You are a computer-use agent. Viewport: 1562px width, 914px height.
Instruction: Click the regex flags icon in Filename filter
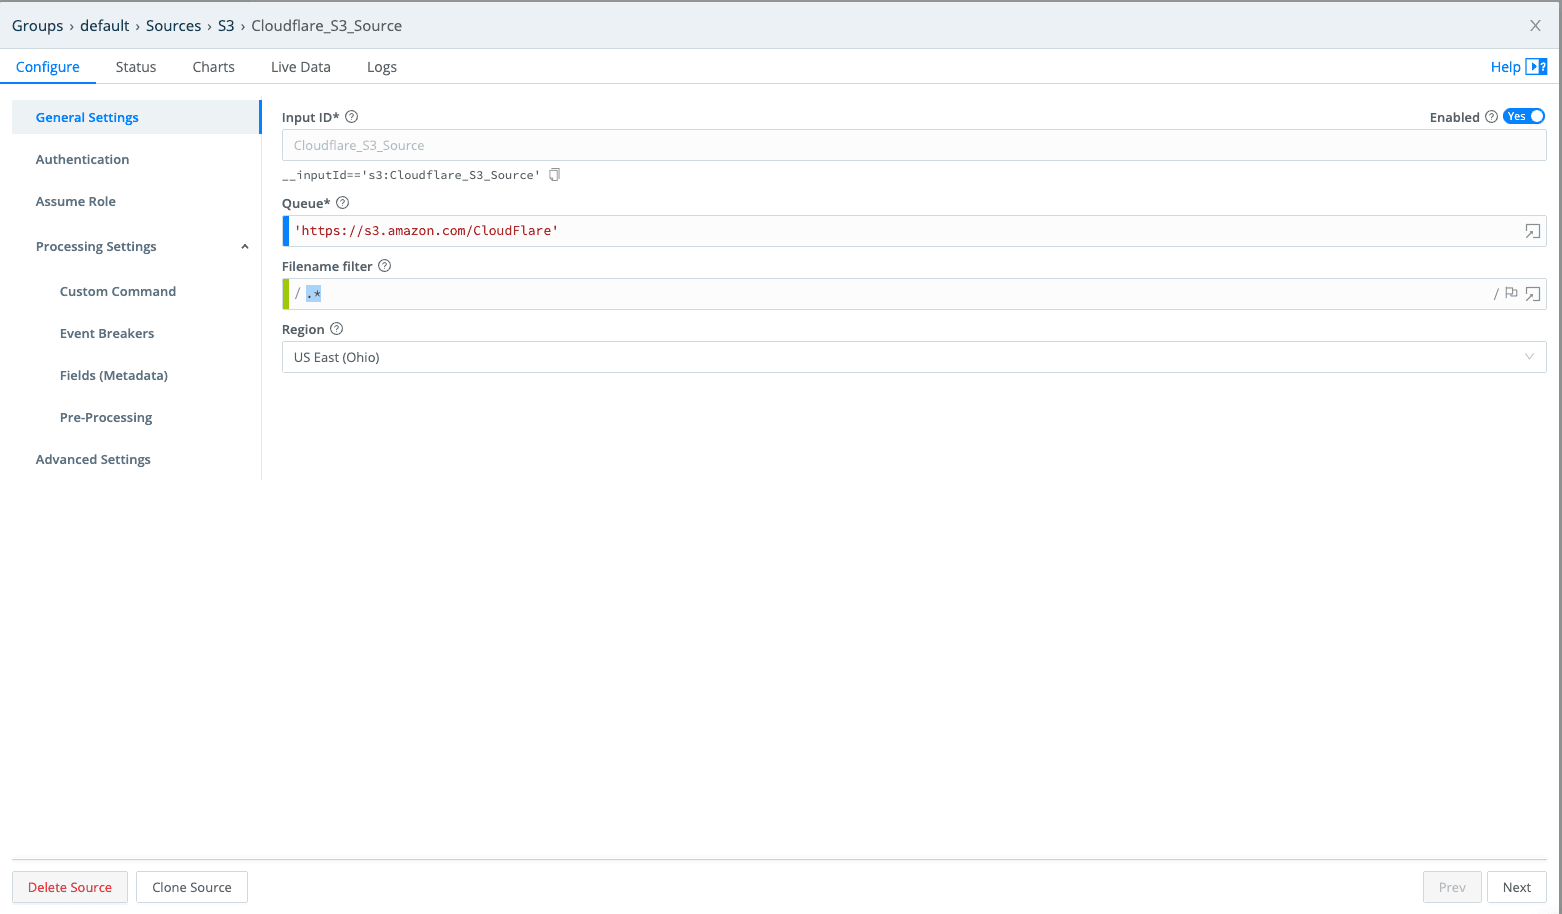click(x=1511, y=293)
